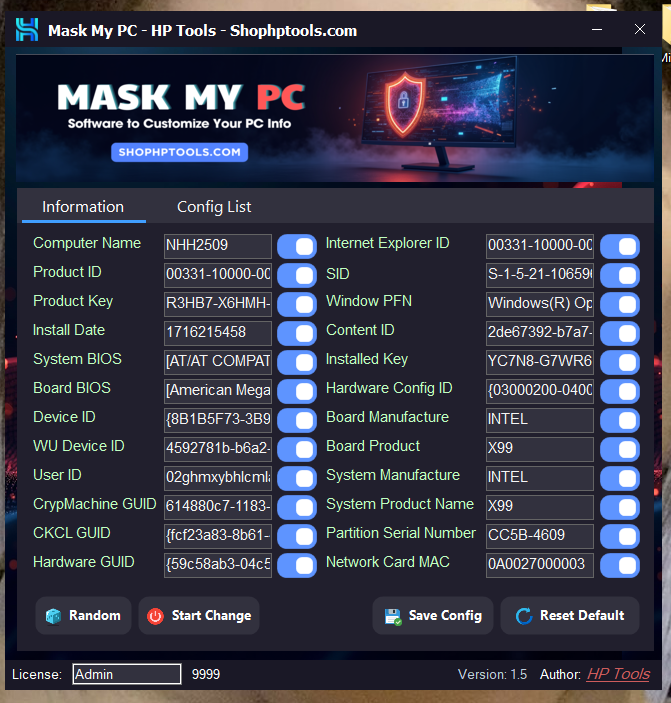Image resolution: width=671 pixels, height=703 pixels.
Task: Click the HP Tools logo in title bar
Action: click(x=27, y=30)
